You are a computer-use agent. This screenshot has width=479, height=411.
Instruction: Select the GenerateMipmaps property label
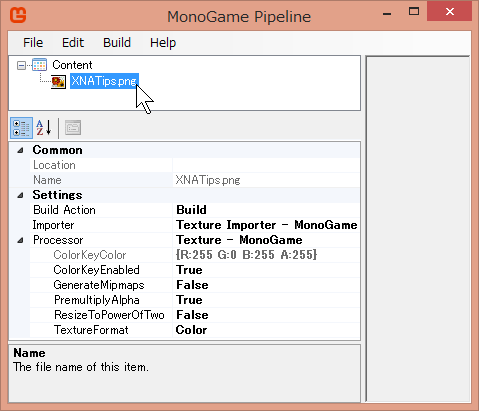[x=99, y=285]
